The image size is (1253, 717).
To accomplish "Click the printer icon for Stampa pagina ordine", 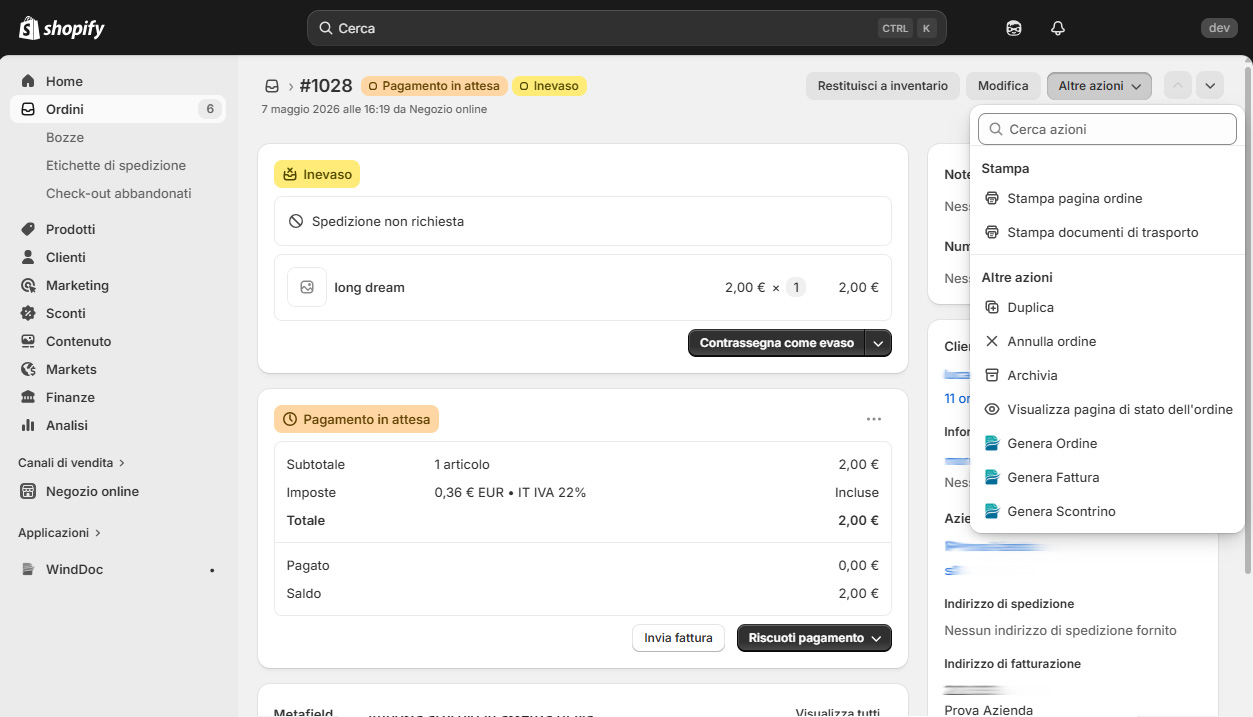I will pos(992,198).
